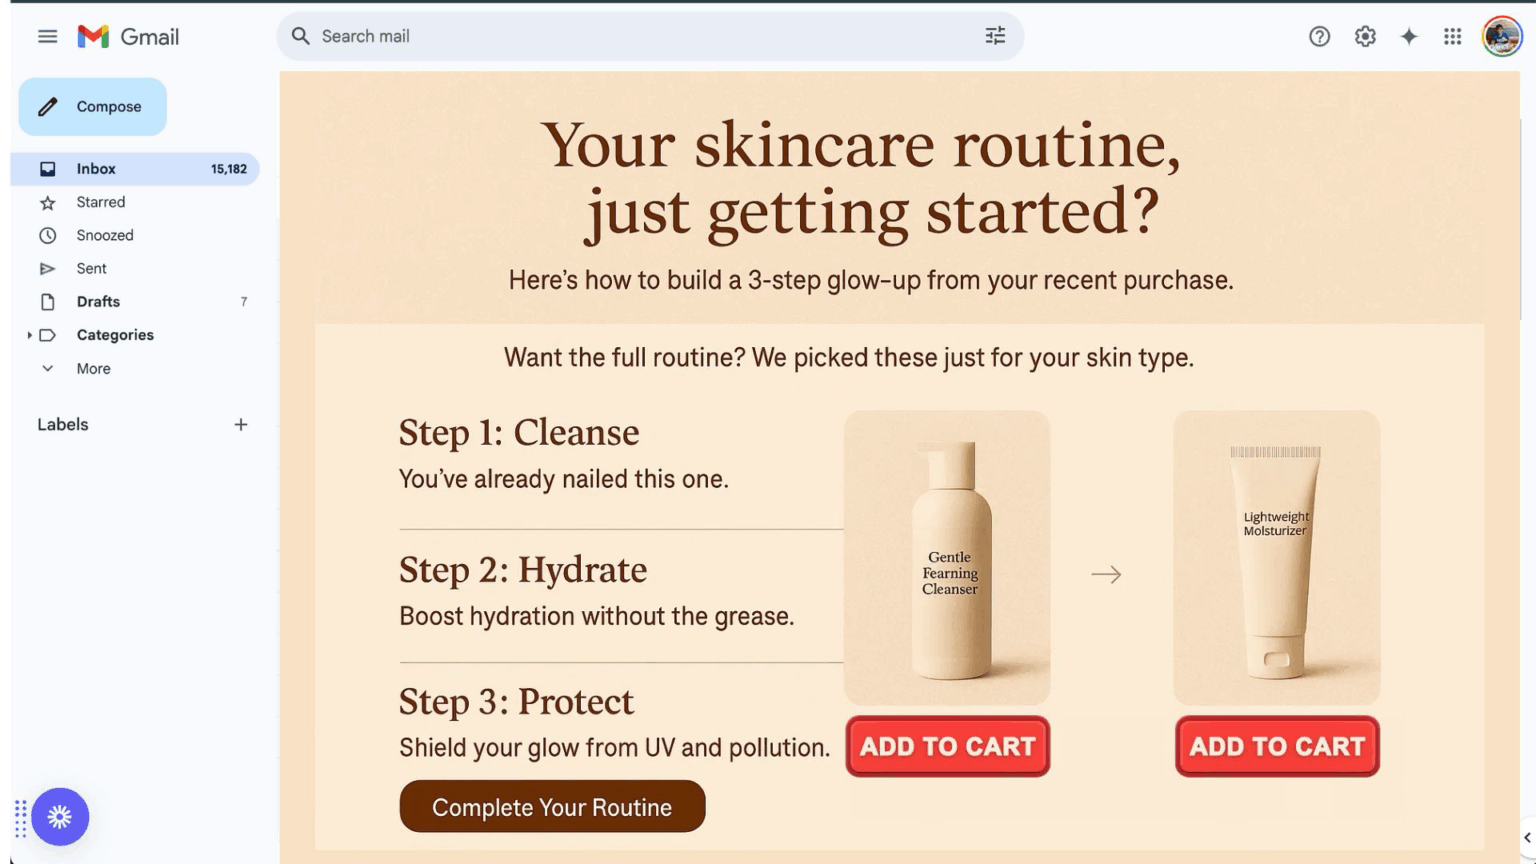Click the Lightweight Moisturizer product image
Screen dimensions: 1536x864
[1276, 558]
